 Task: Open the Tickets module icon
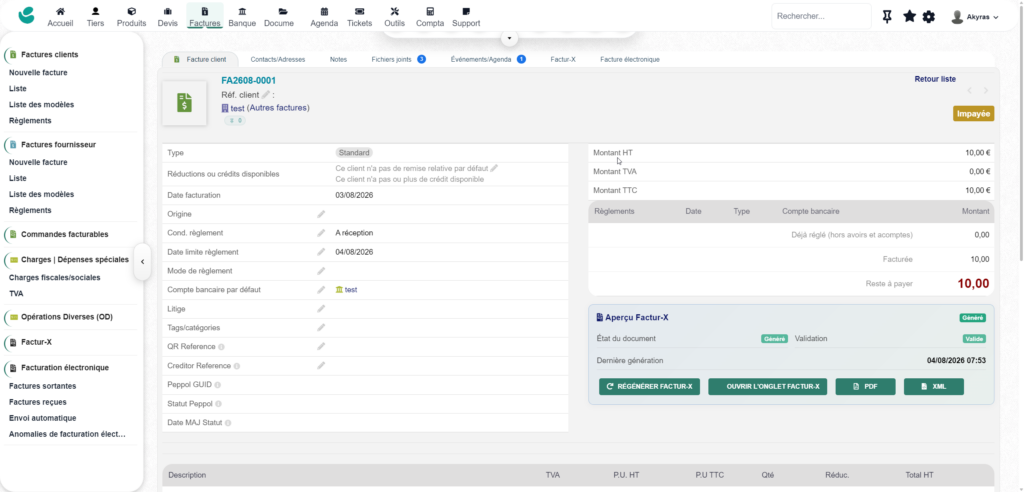(359, 12)
